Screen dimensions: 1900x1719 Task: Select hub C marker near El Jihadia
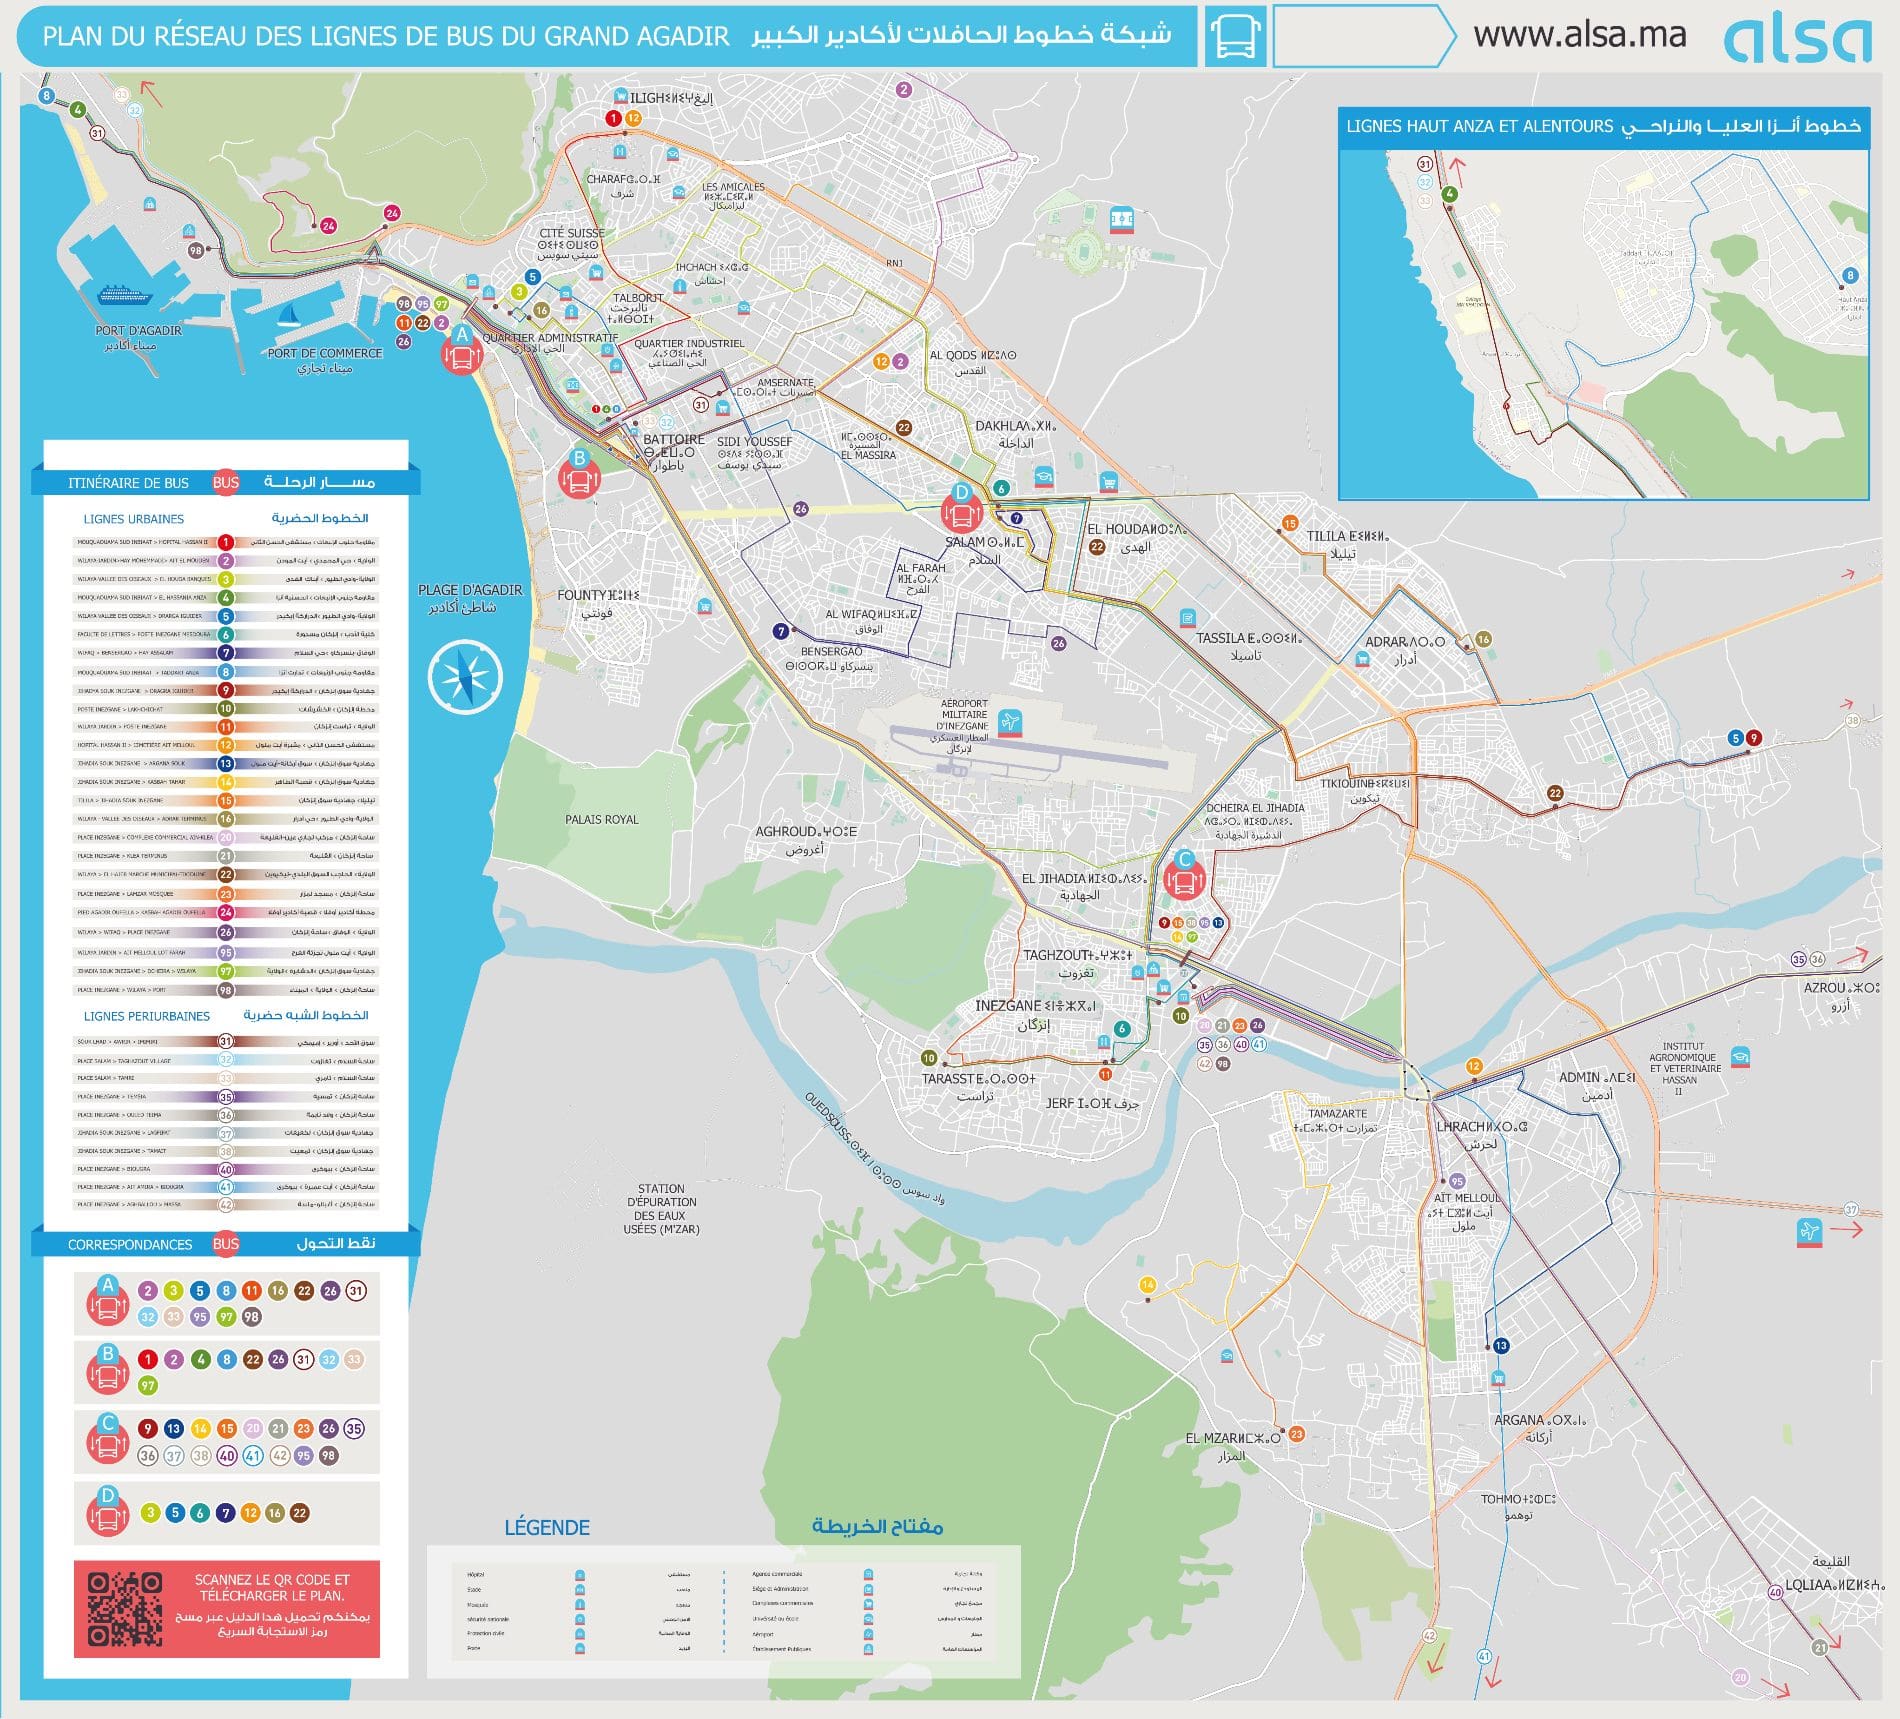[1185, 876]
